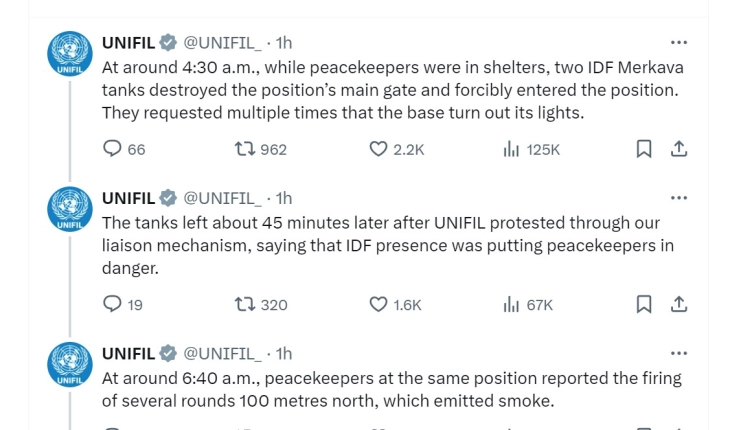Open more options on first tweet
This screenshot has width=730, height=430.
tap(679, 42)
